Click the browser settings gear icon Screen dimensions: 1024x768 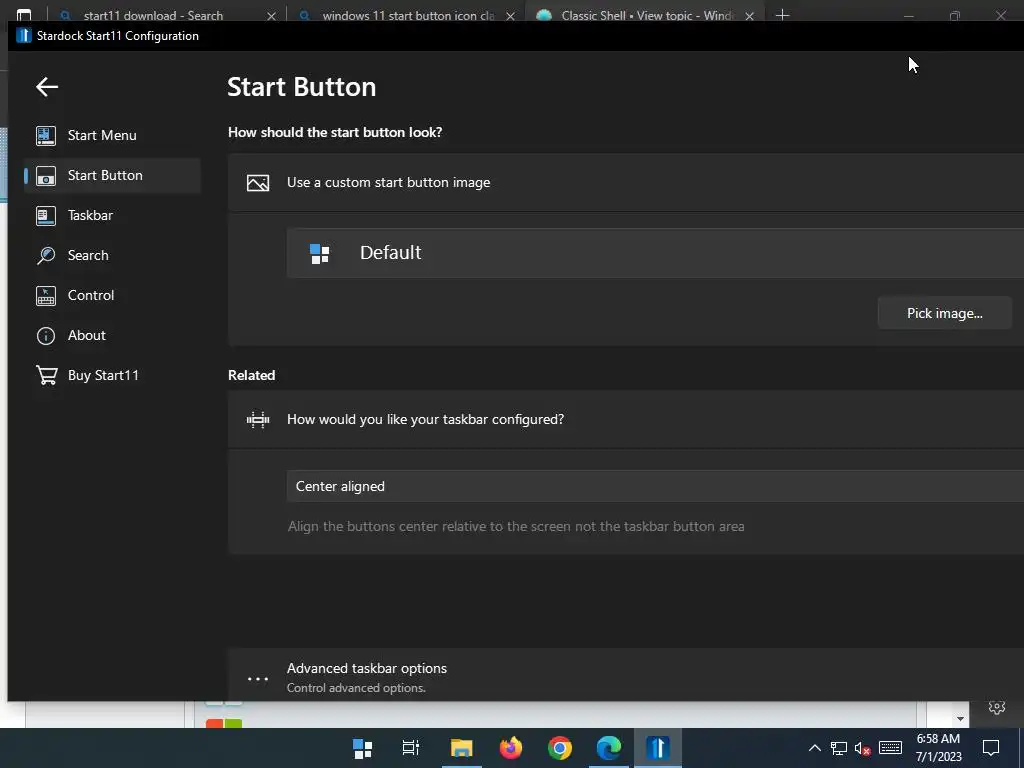997,707
